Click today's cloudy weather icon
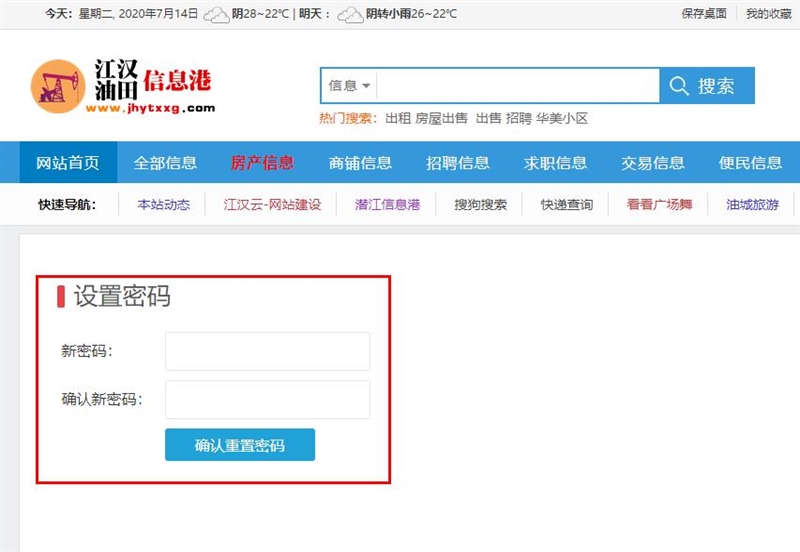Screen dimensions: 800x552 [216, 14]
